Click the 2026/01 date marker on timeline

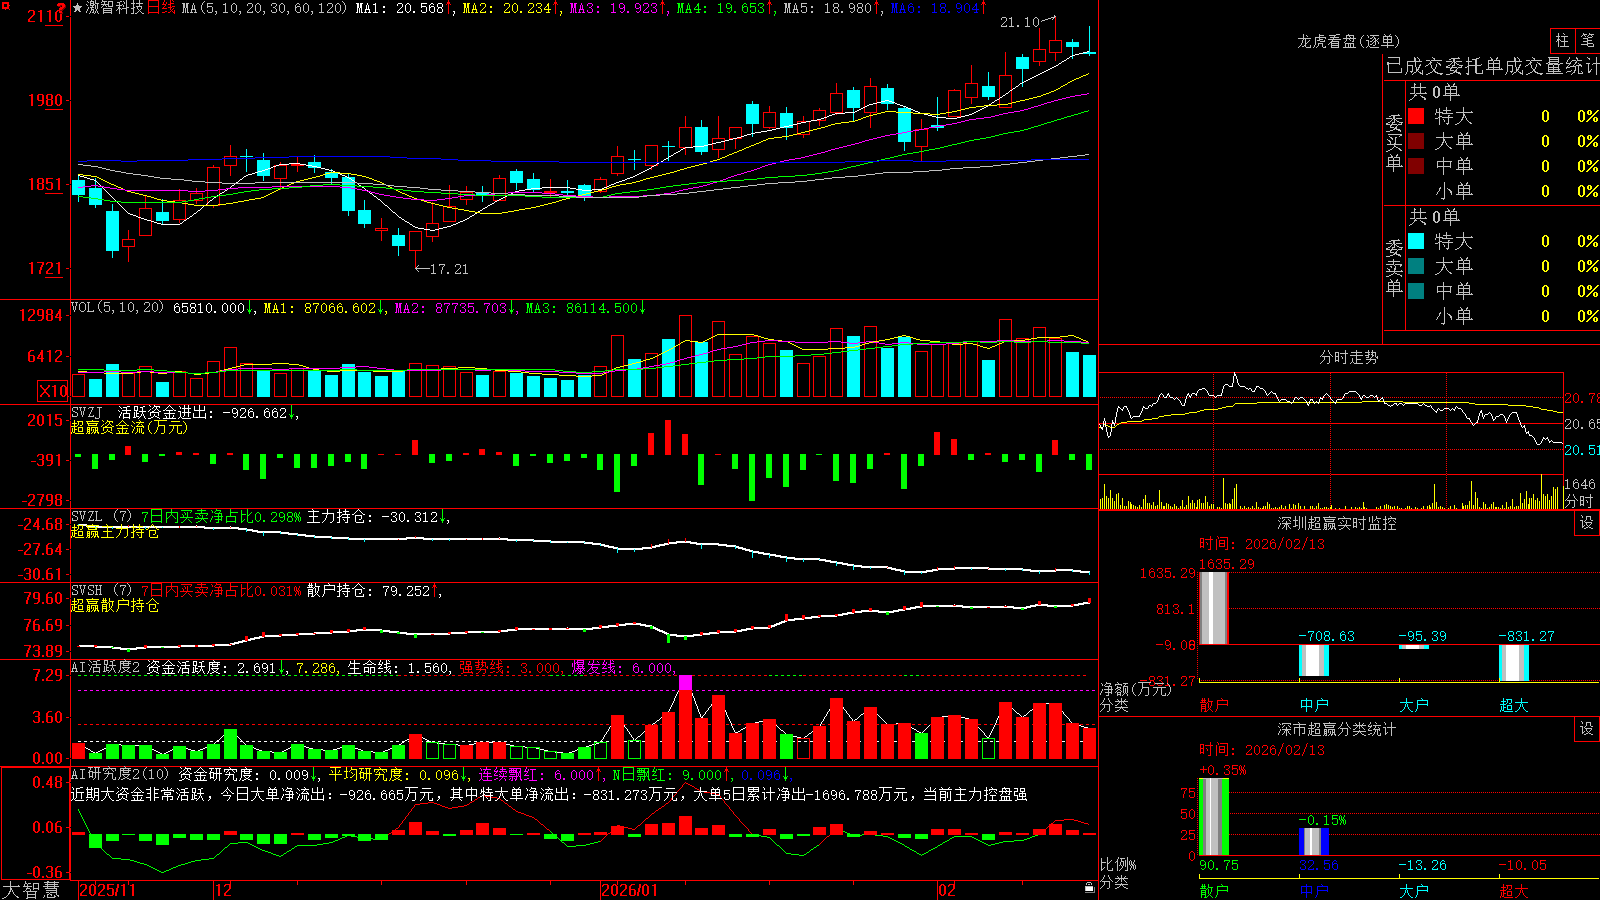[x=630, y=890]
